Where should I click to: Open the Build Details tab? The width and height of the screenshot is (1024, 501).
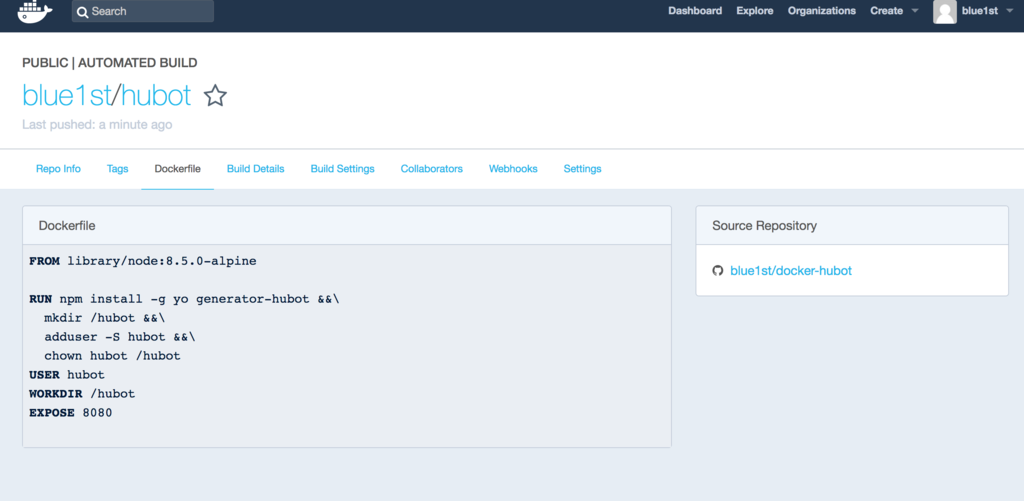(x=255, y=169)
